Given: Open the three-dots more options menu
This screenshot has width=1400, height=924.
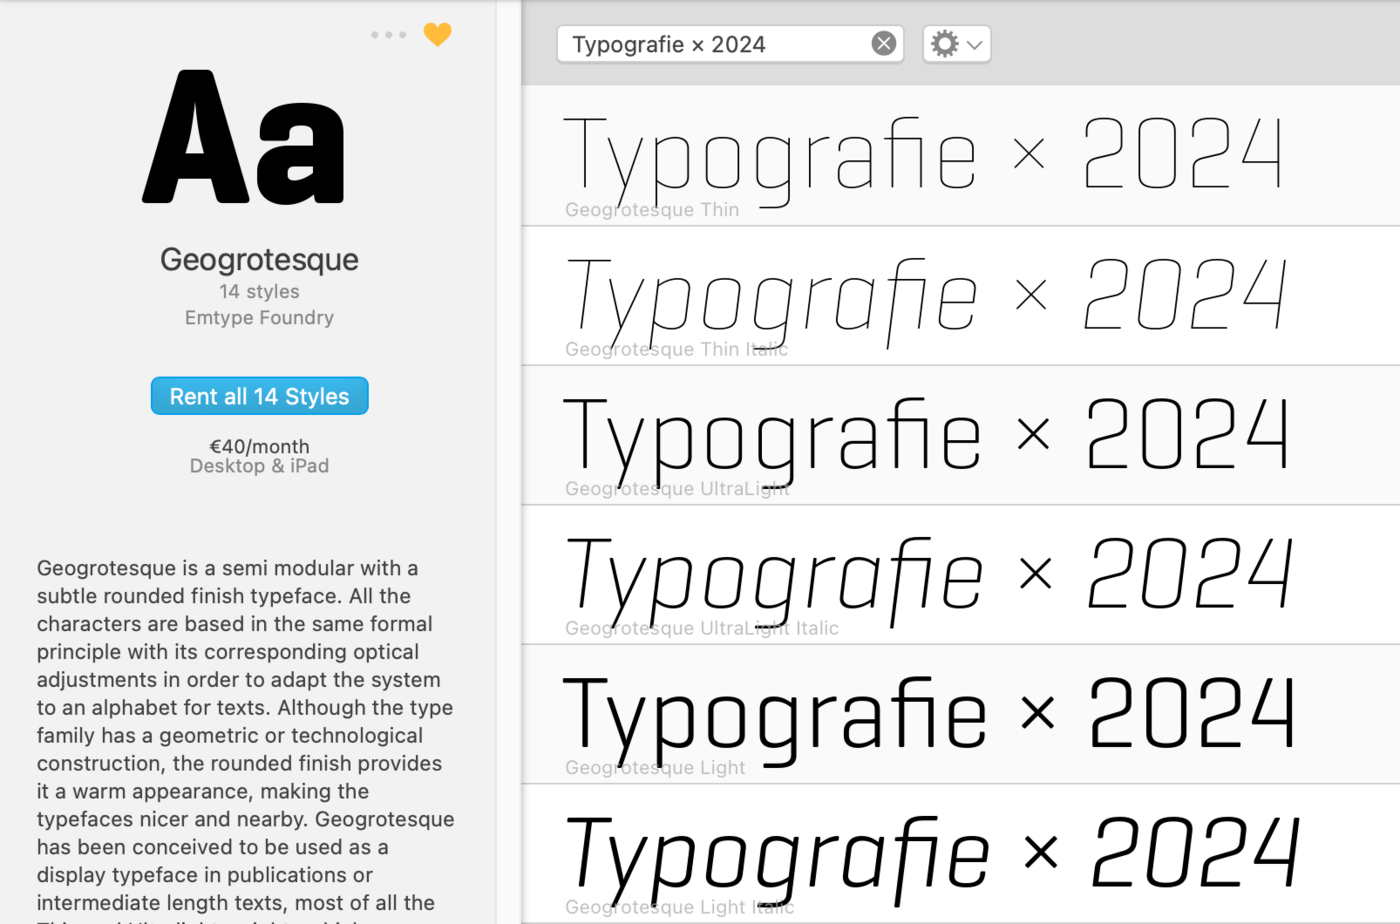Looking at the screenshot, I should click(x=389, y=35).
